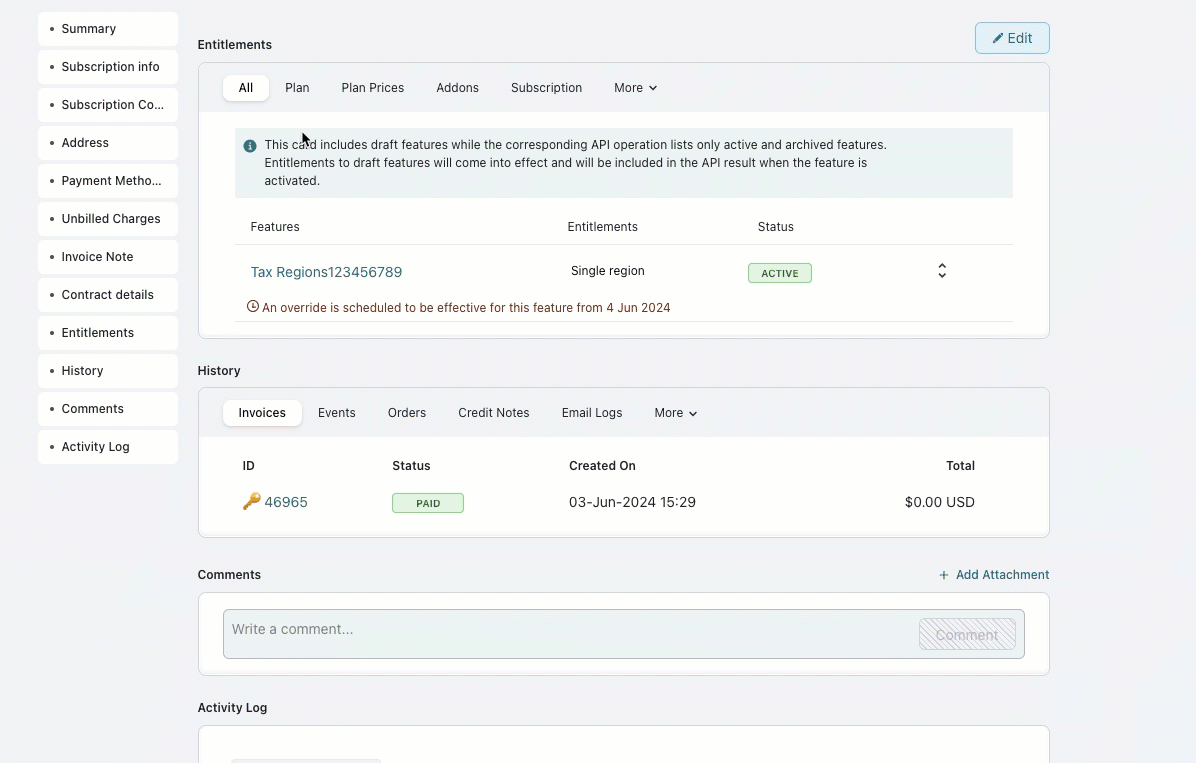Open the Subscription tab in Entitlements

pos(546,88)
